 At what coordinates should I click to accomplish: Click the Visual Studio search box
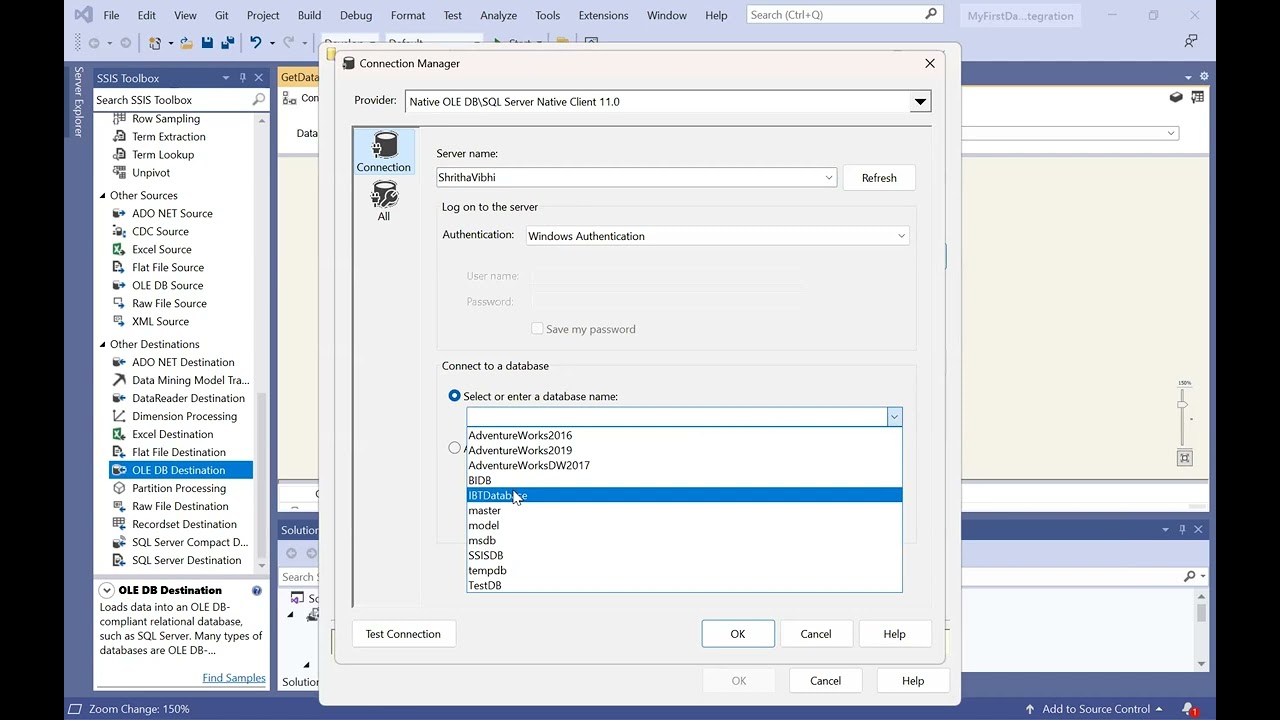point(846,15)
